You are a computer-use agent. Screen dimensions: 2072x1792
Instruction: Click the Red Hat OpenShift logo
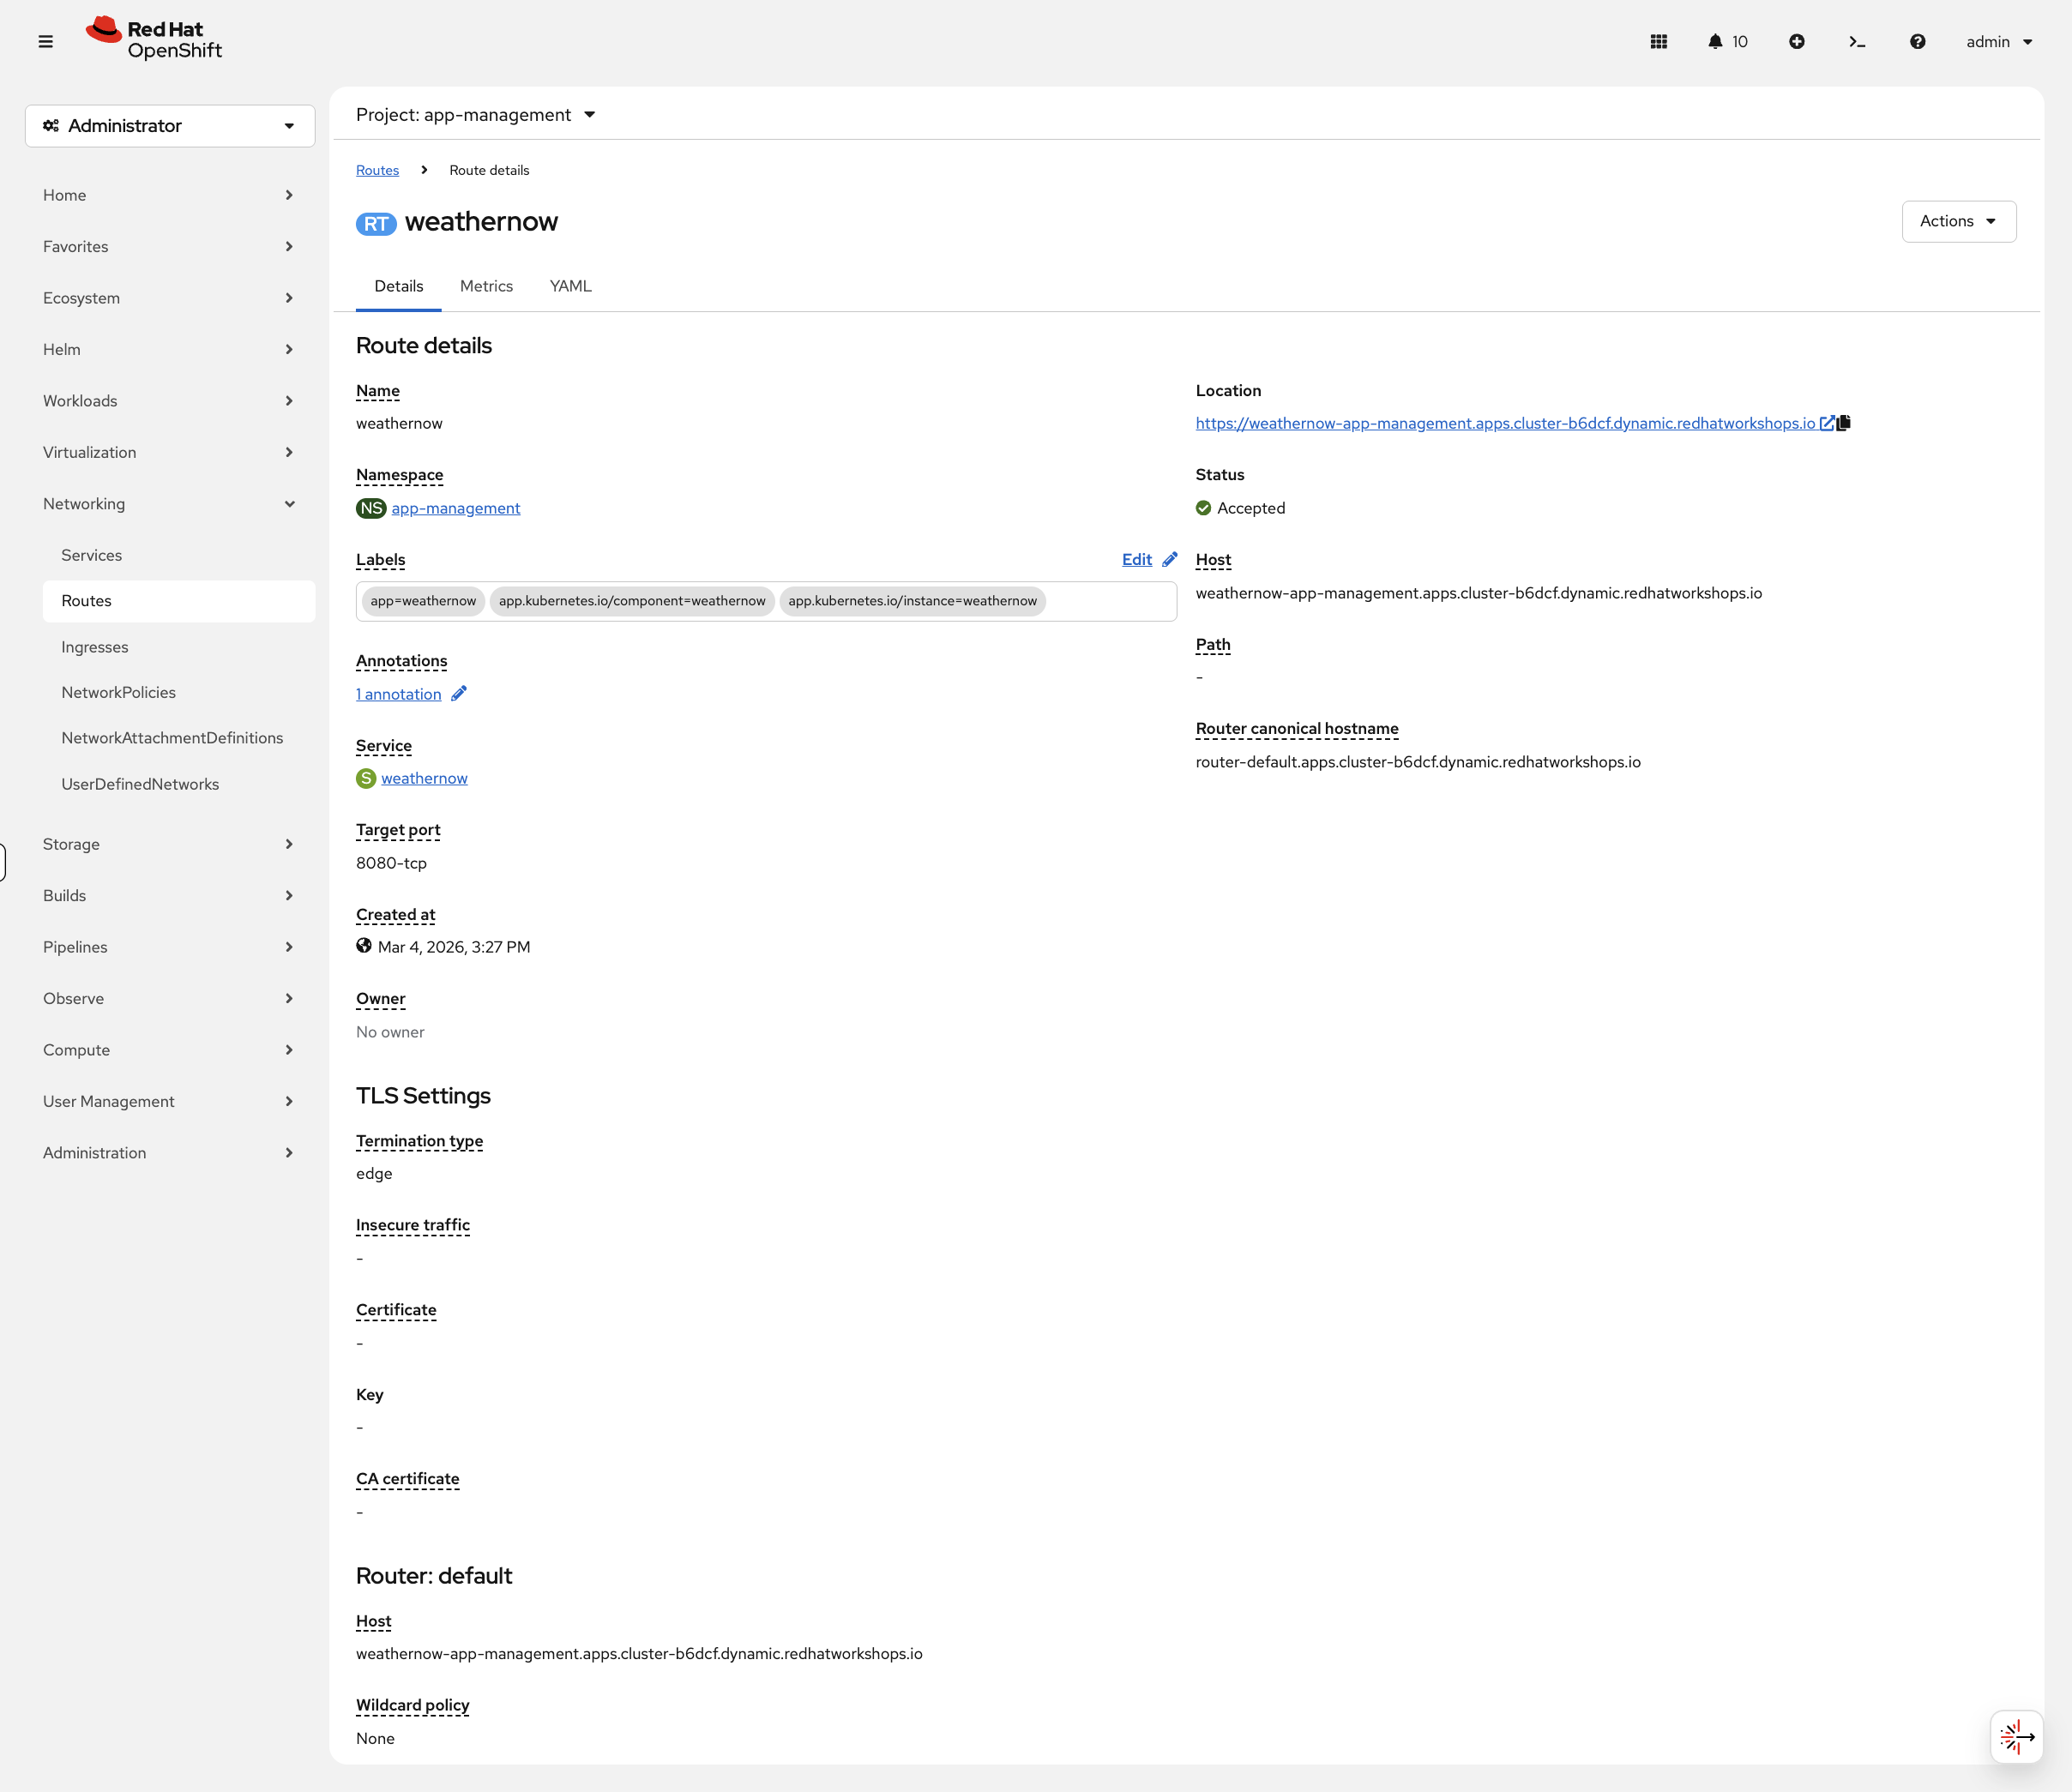pos(155,40)
